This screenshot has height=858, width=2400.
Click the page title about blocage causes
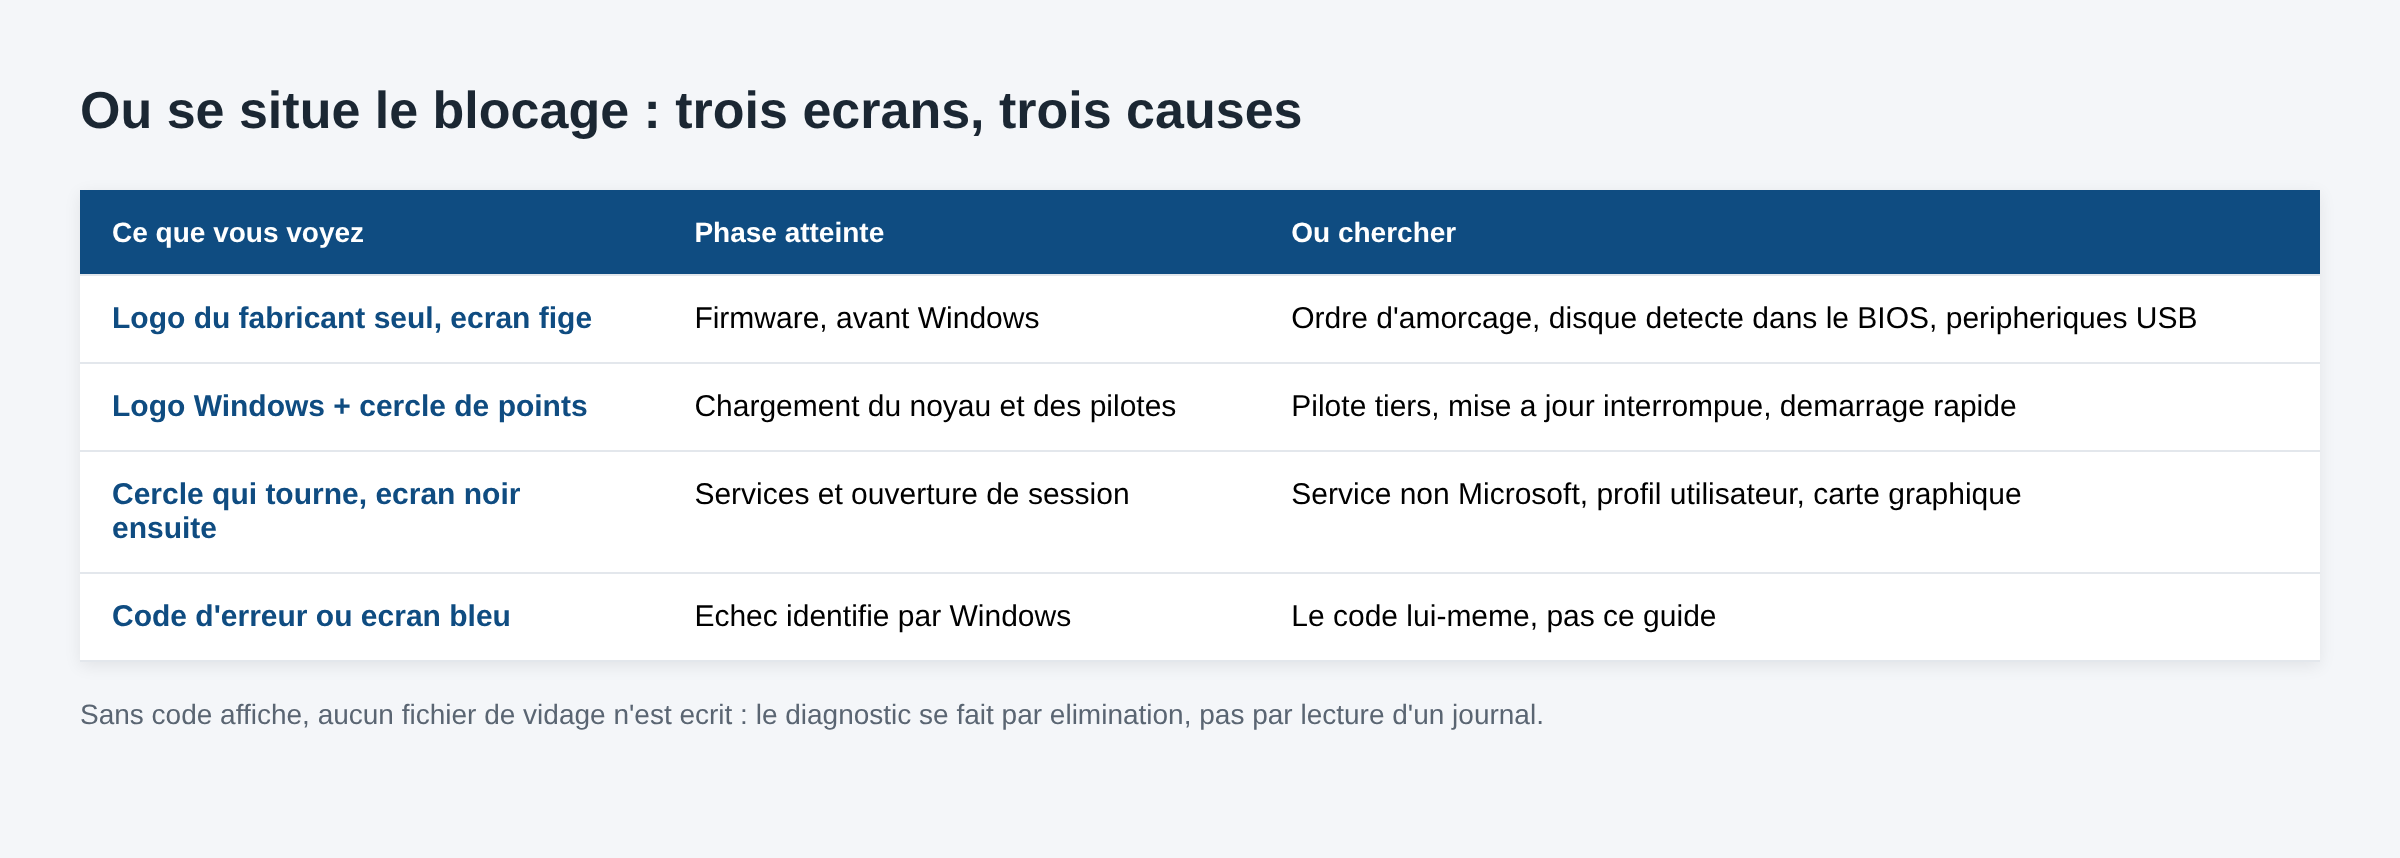(x=690, y=110)
